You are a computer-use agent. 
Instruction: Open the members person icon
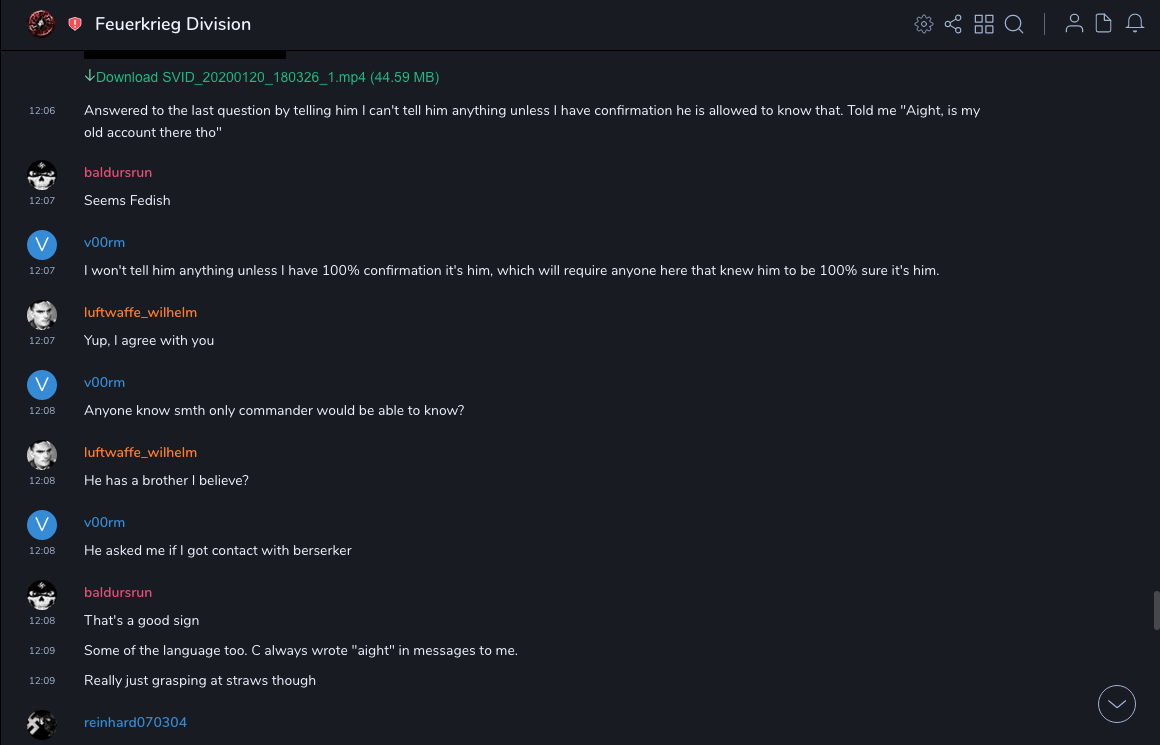point(1074,24)
